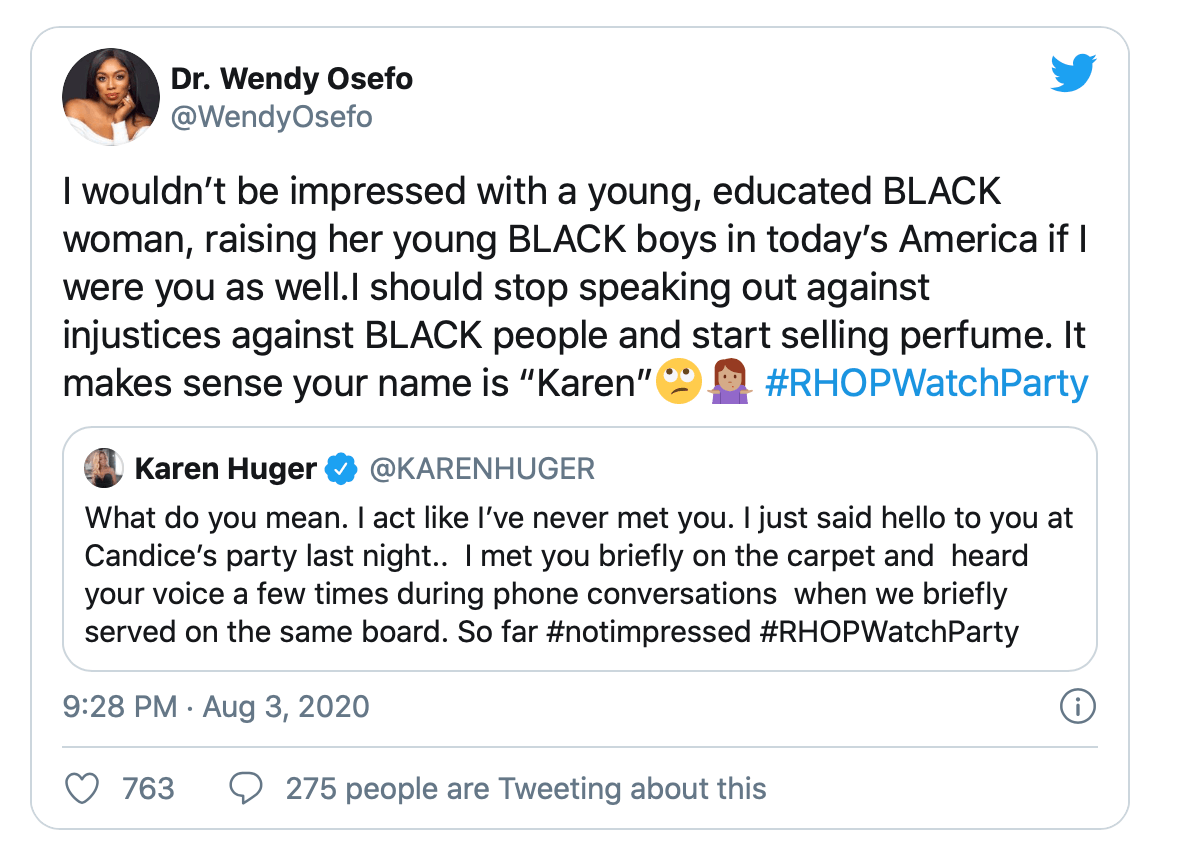Click the reply speech bubble icon

(x=245, y=789)
